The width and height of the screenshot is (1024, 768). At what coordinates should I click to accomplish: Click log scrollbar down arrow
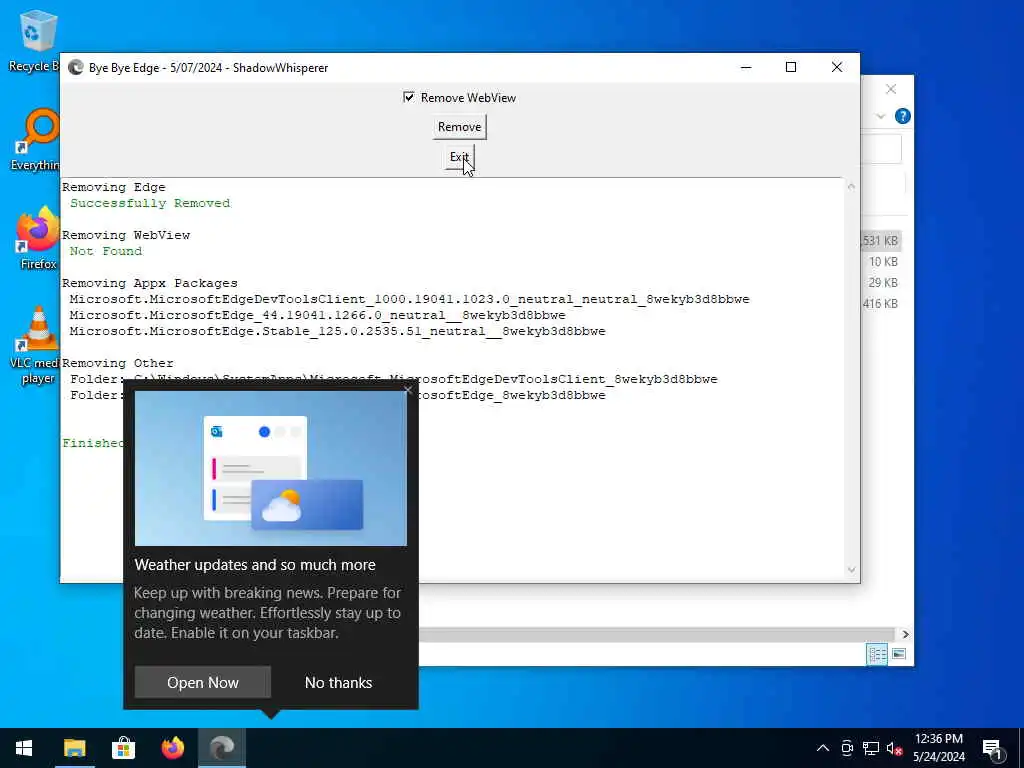pos(851,569)
